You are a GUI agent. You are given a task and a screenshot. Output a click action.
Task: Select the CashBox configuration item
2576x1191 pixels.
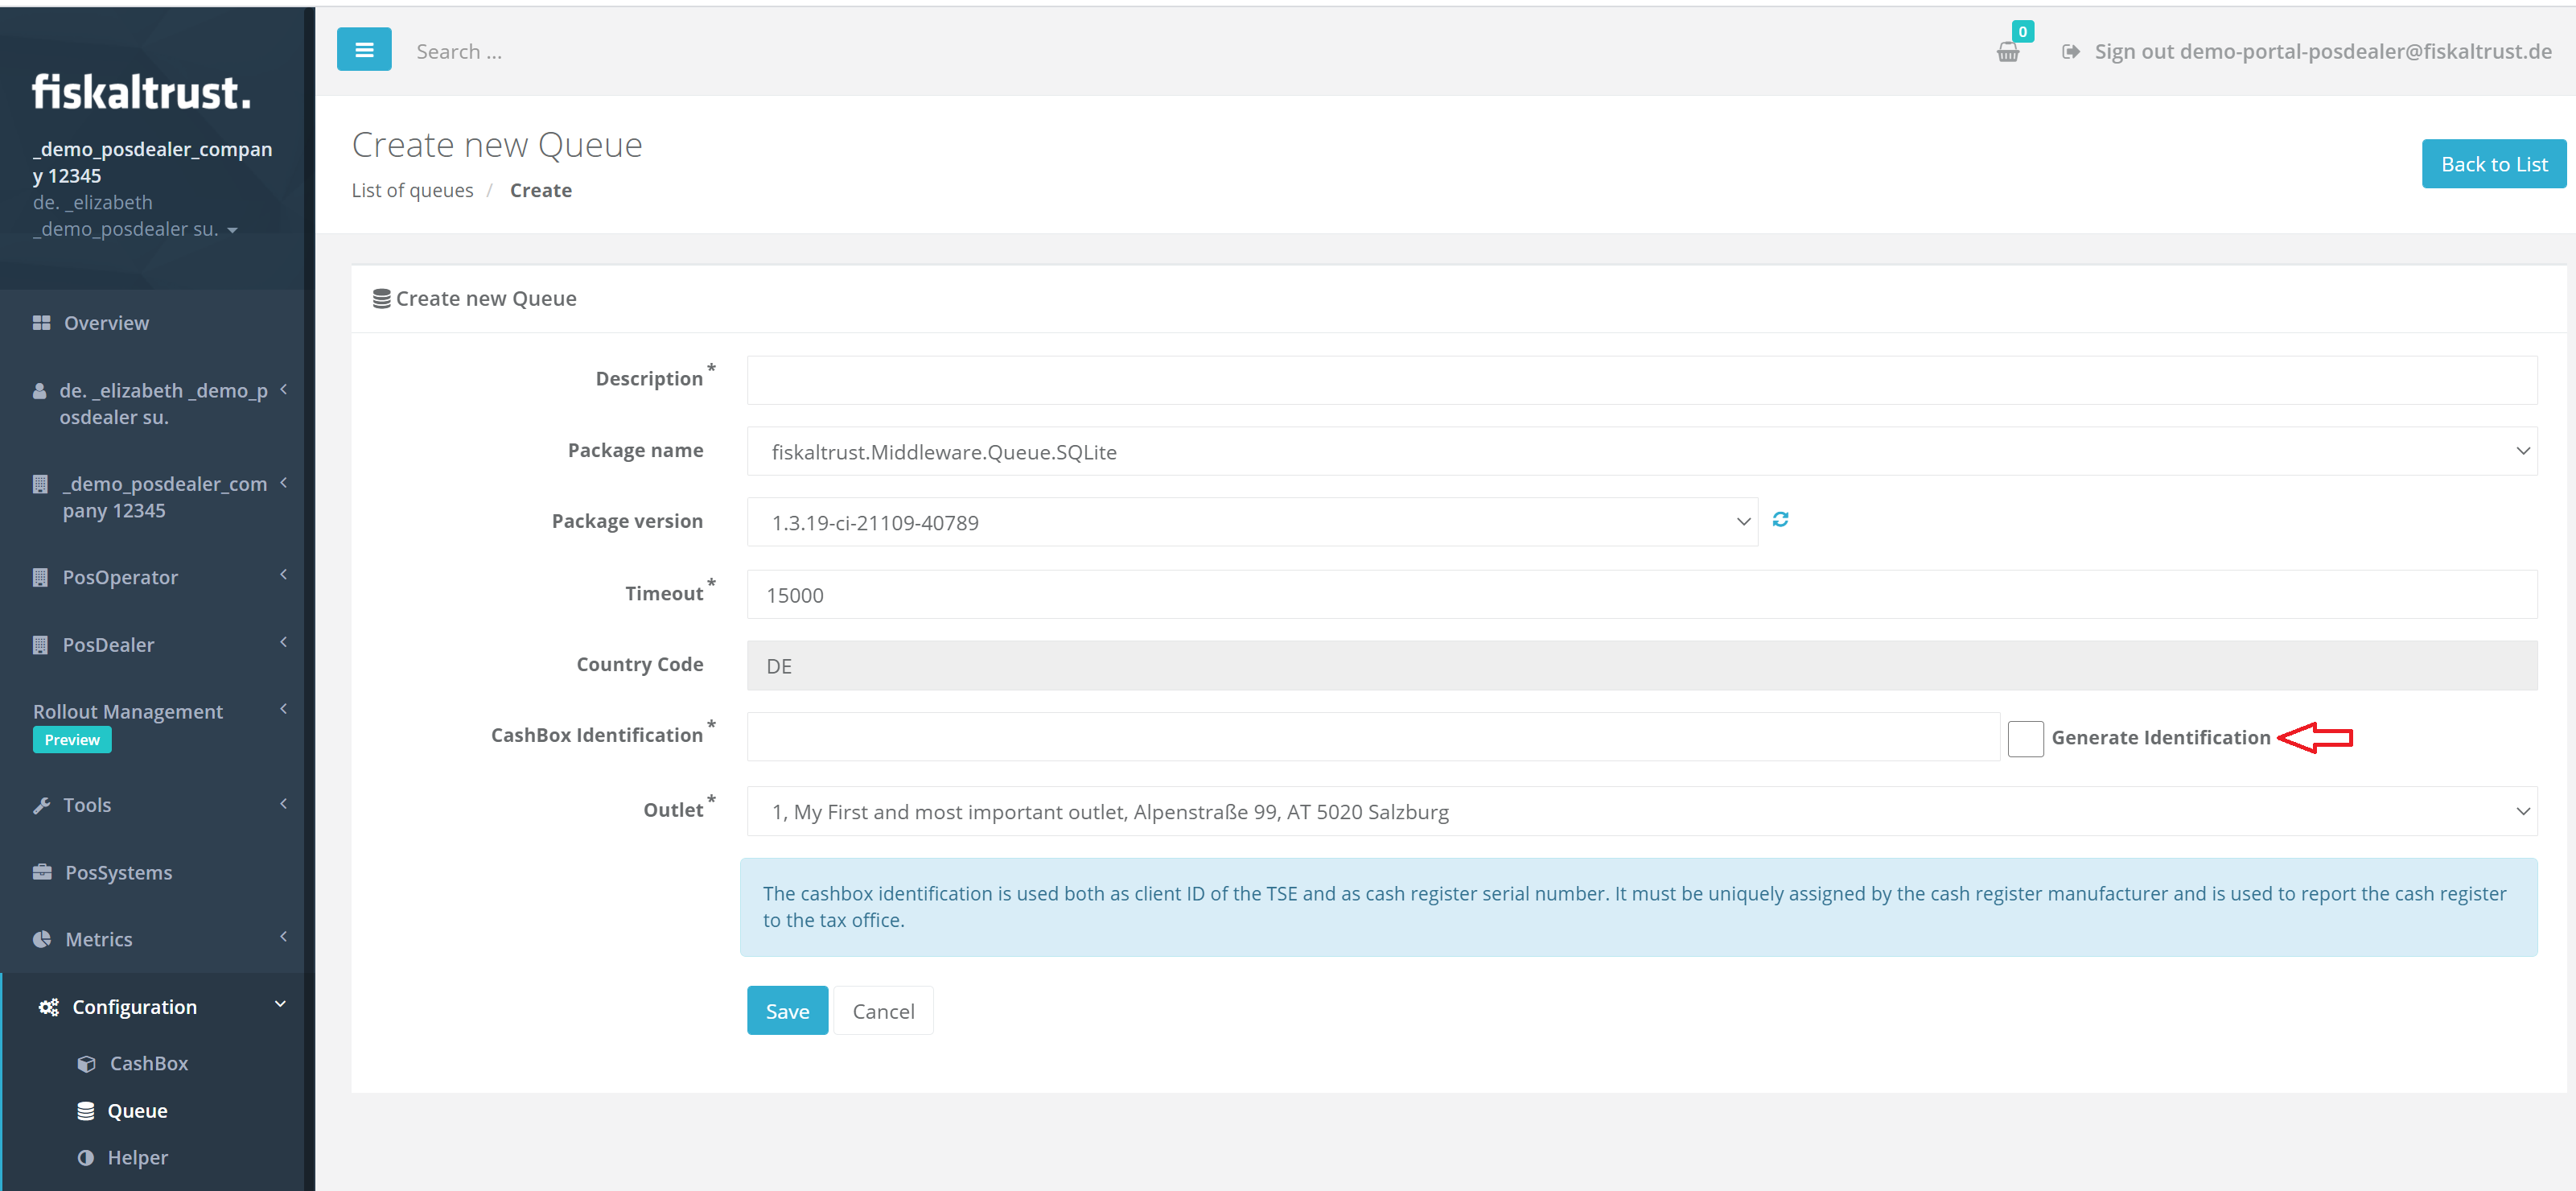coord(149,1064)
